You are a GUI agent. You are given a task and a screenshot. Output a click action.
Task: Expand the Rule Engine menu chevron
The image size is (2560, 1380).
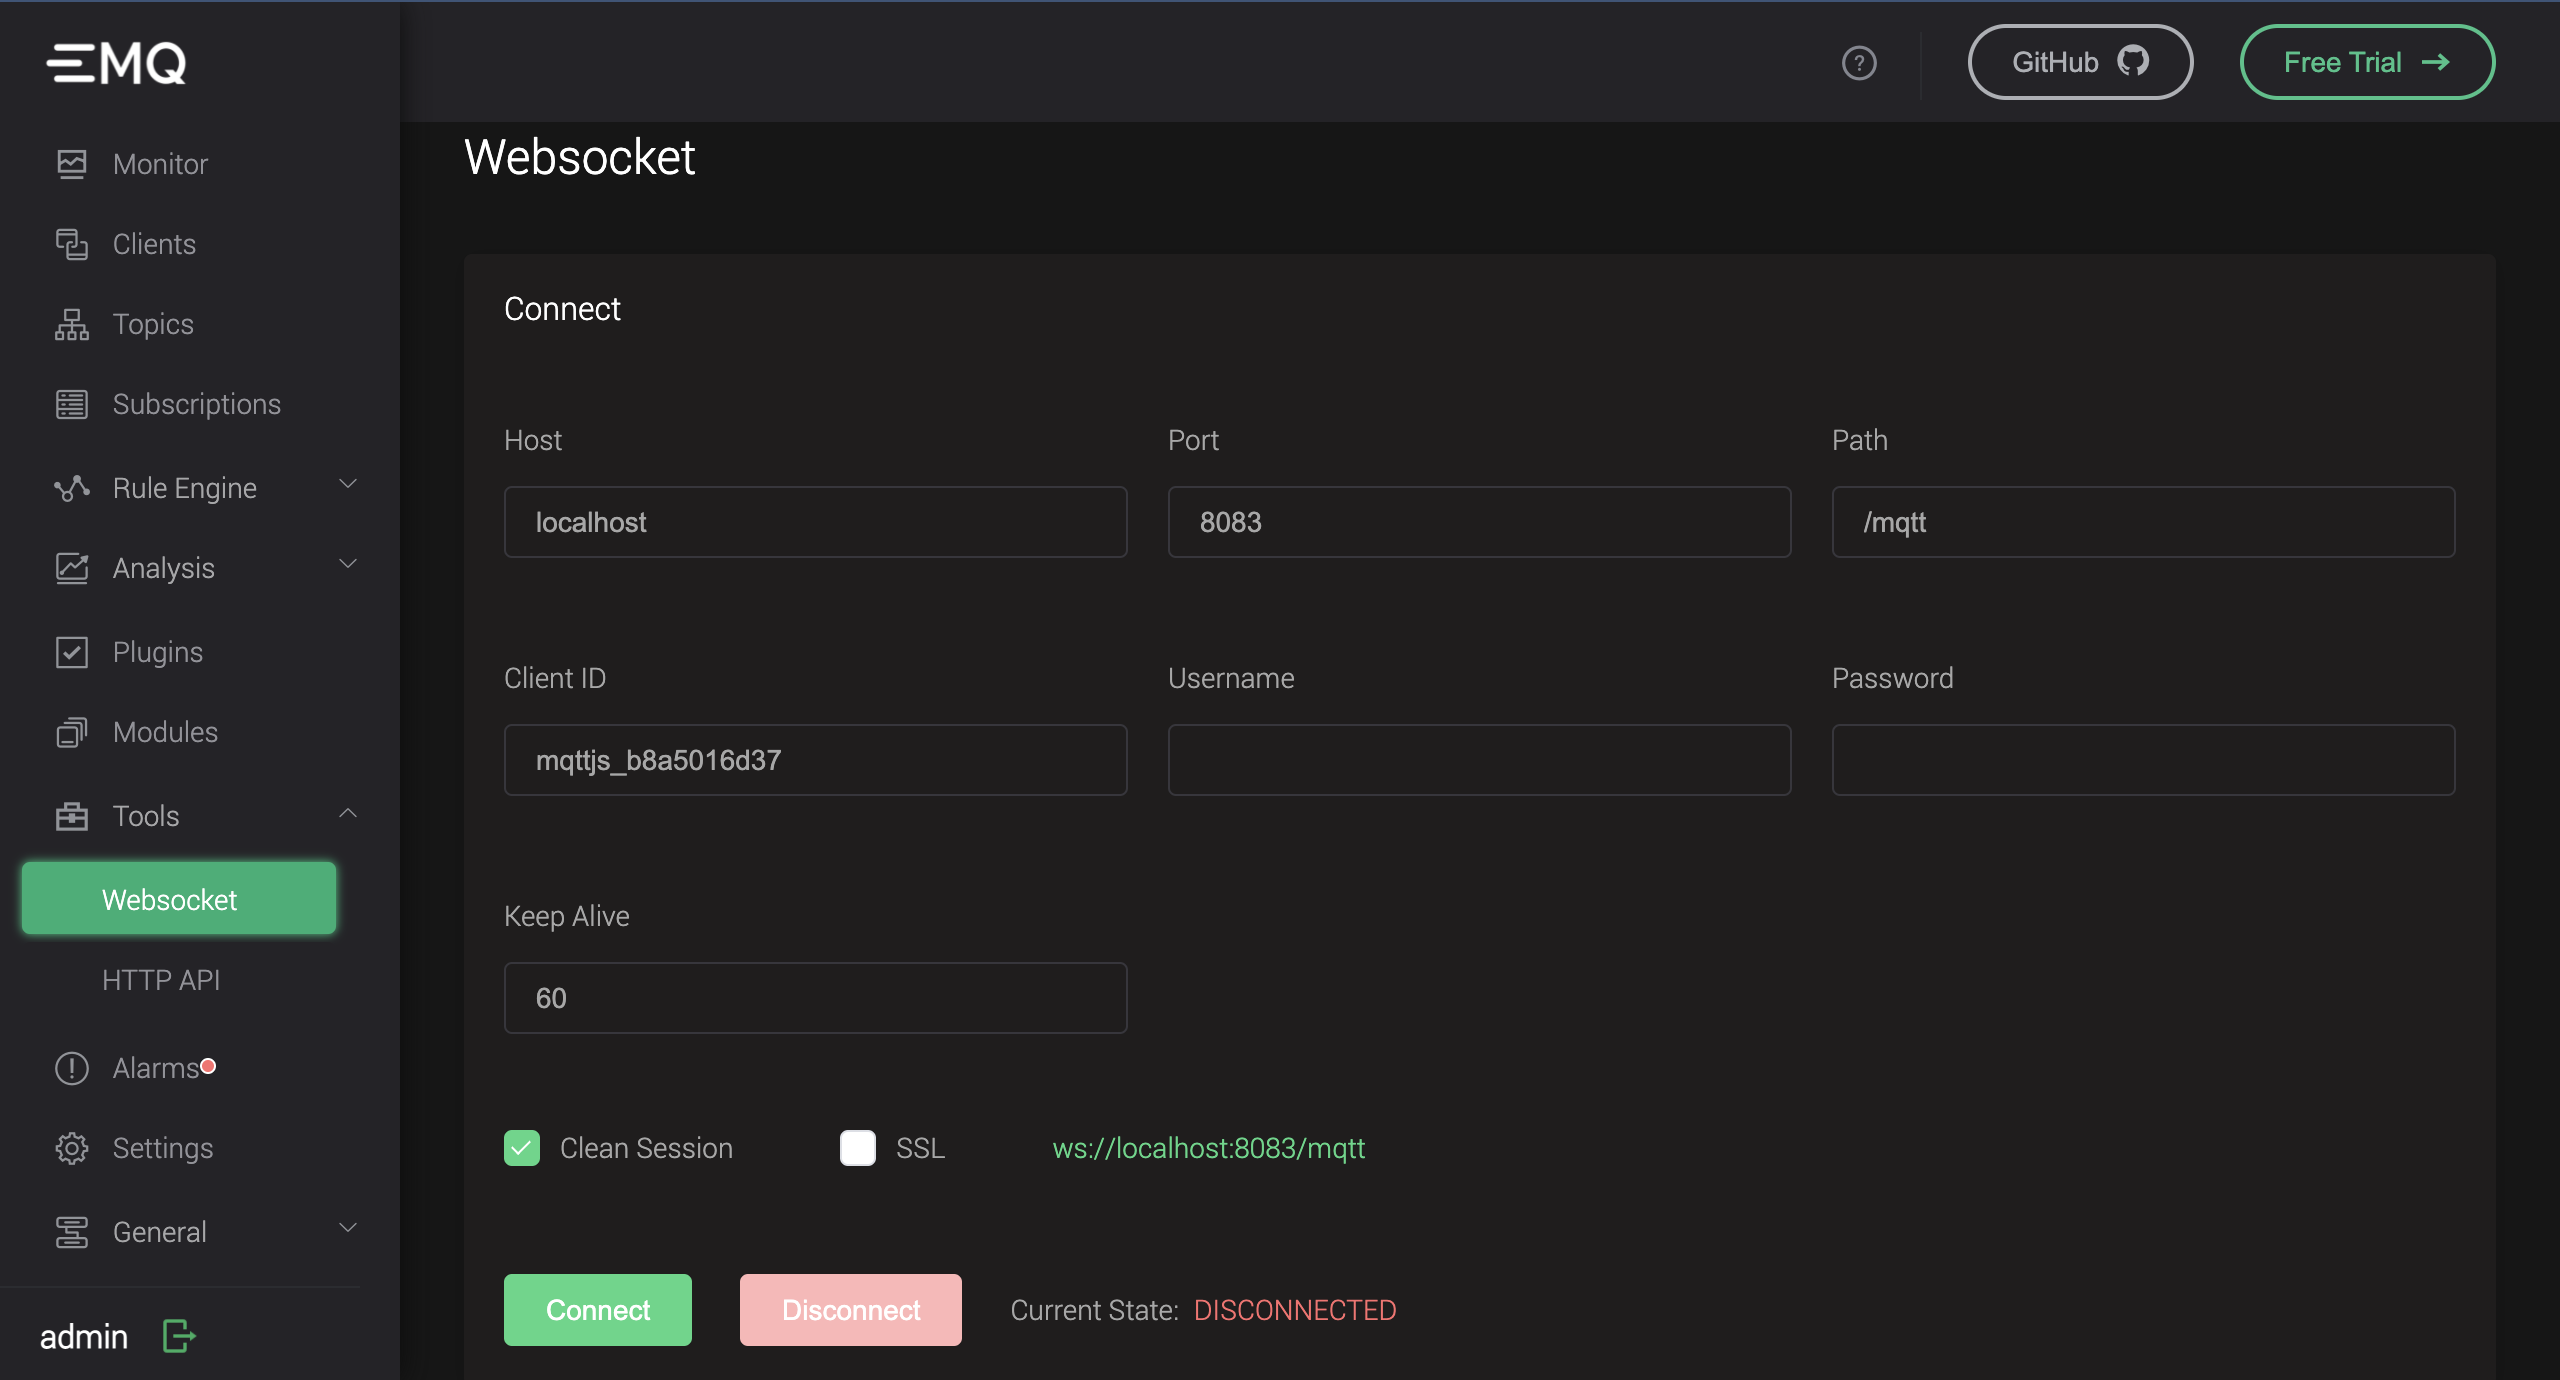pos(348,485)
